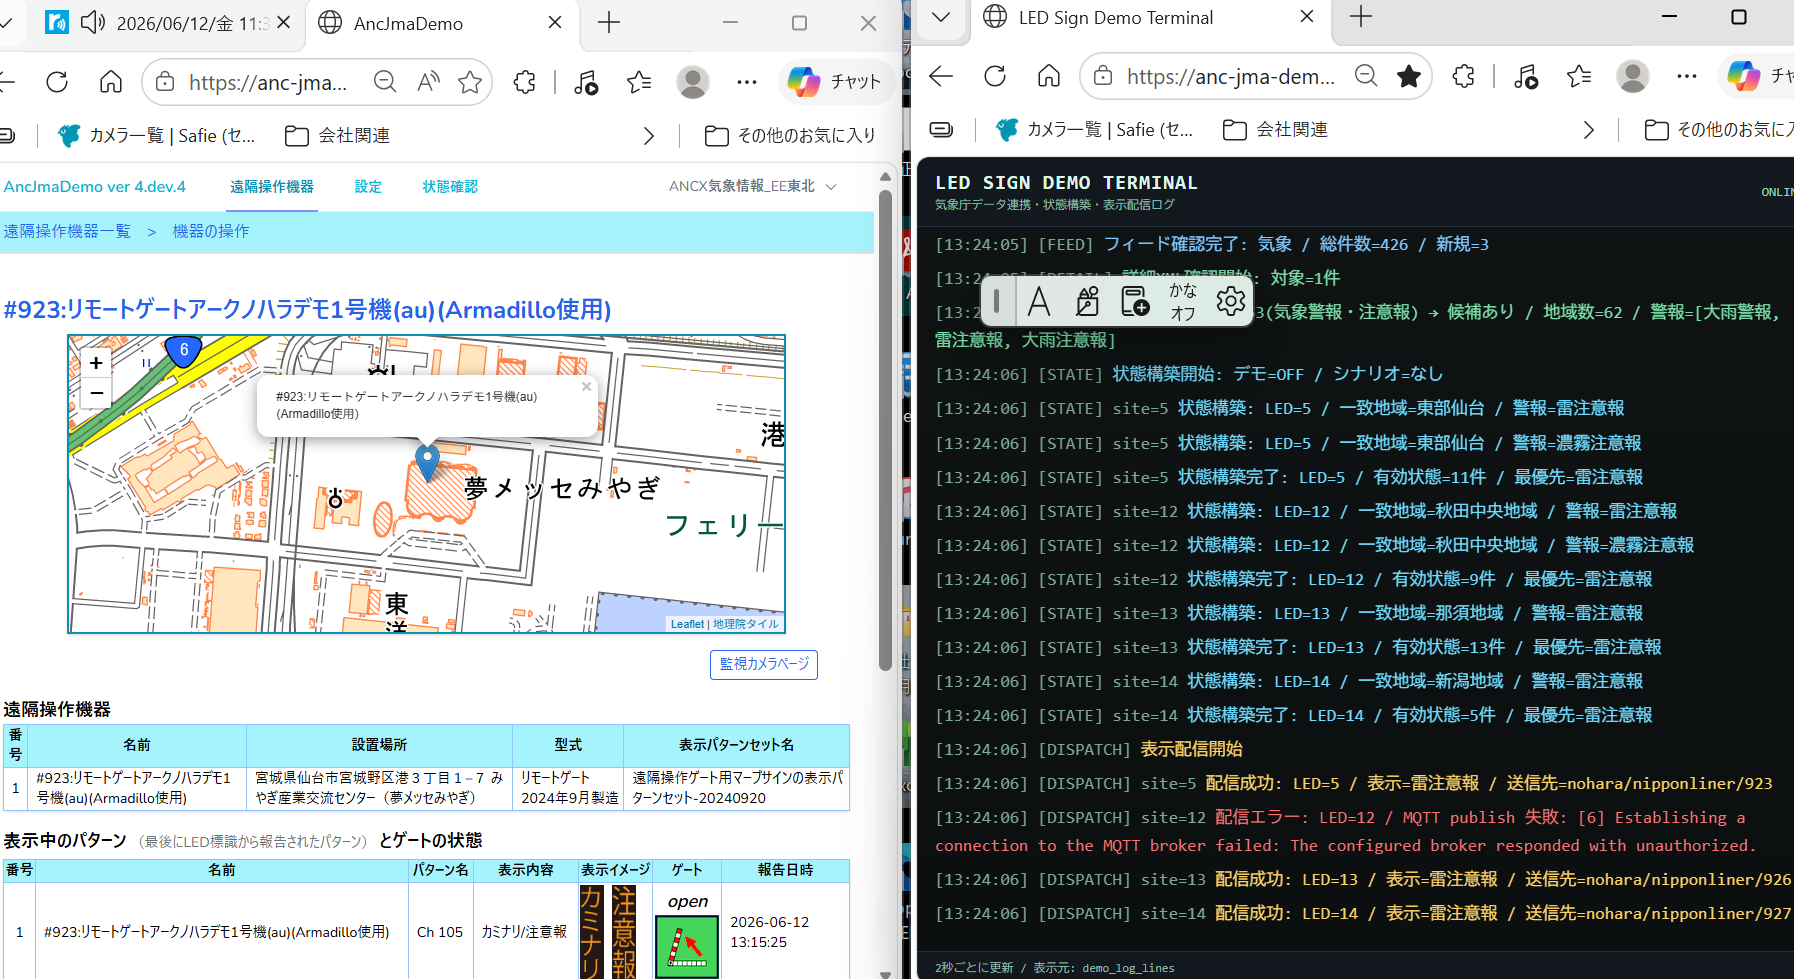Screen dimensions: 1794x979
Task: Click the blue location marker on map
Action: coord(427,462)
